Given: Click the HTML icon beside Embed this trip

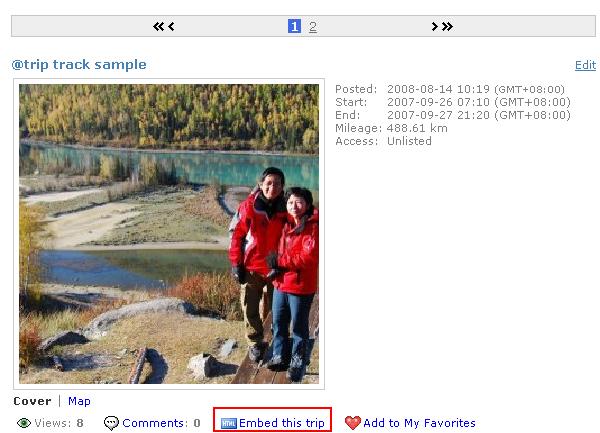Looking at the screenshot, I should point(228,423).
